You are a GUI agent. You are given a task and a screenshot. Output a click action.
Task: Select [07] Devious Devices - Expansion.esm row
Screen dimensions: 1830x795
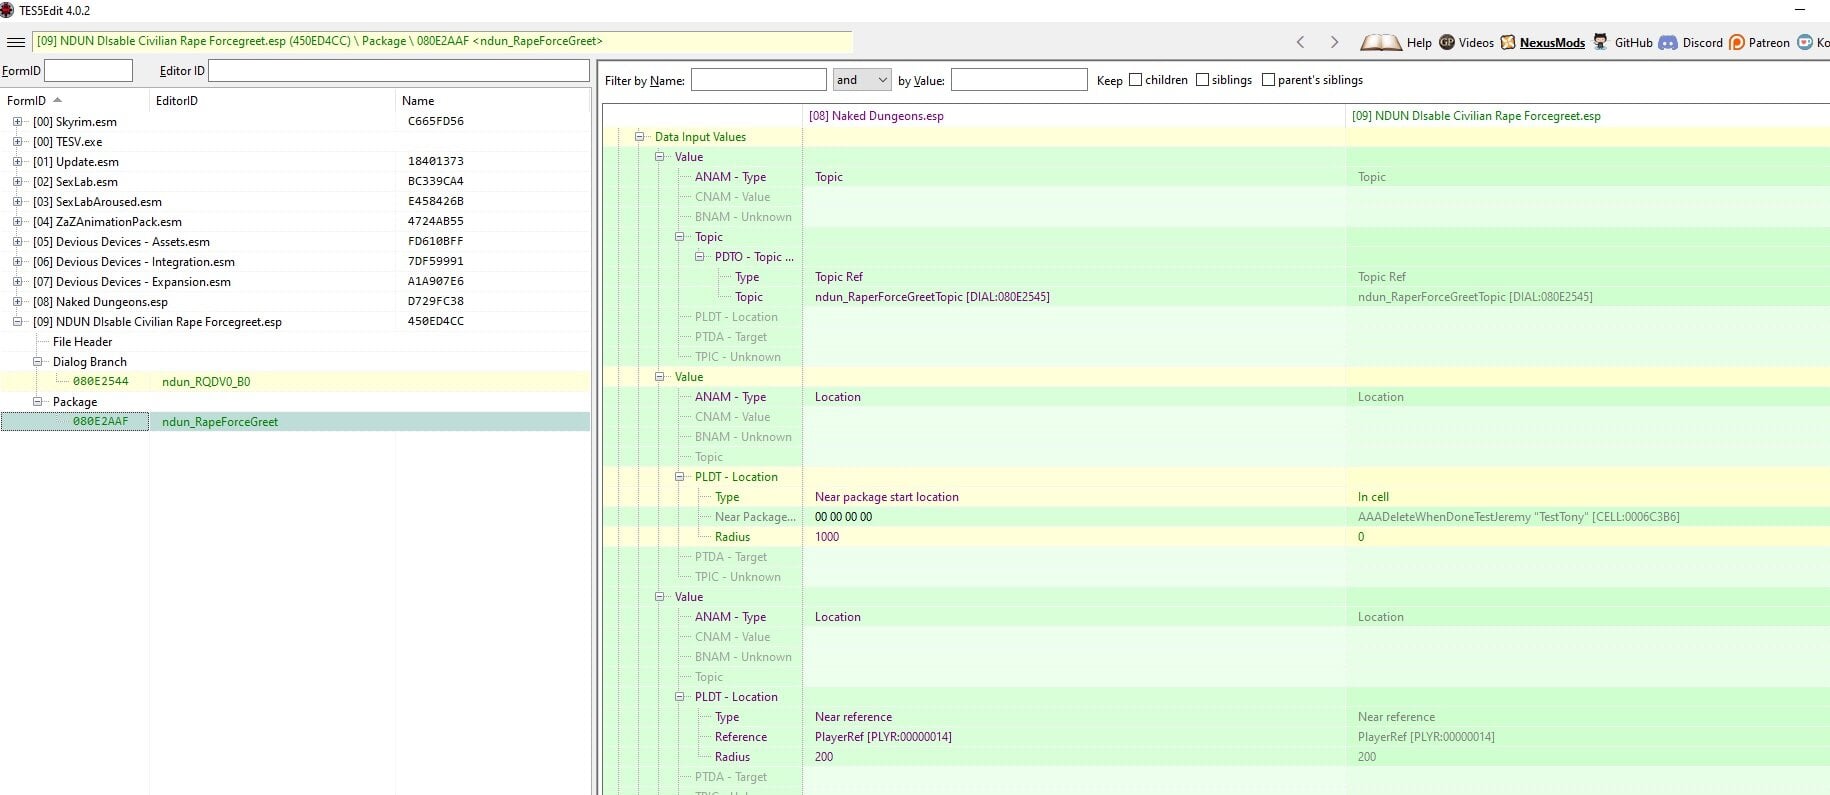(x=295, y=281)
